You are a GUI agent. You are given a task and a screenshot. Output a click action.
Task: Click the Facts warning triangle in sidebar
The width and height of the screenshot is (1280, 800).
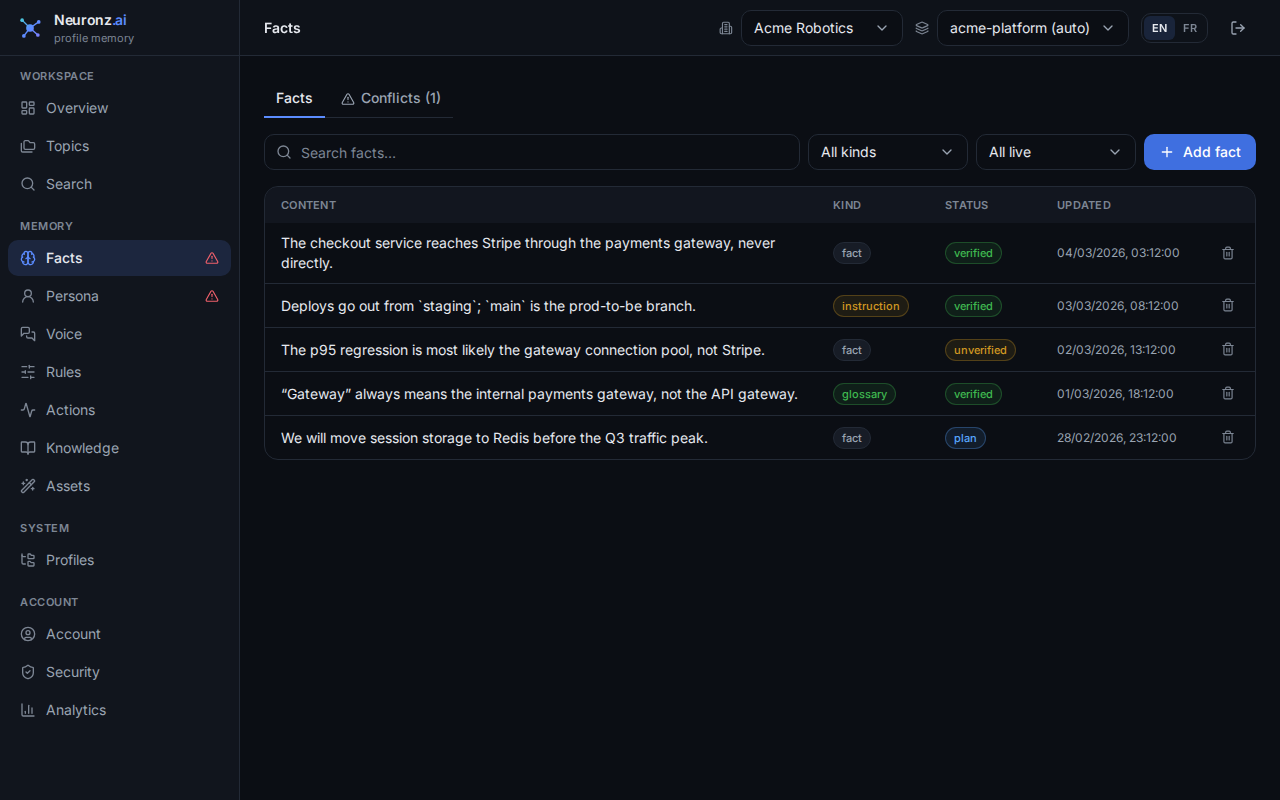(x=212, y=258)
